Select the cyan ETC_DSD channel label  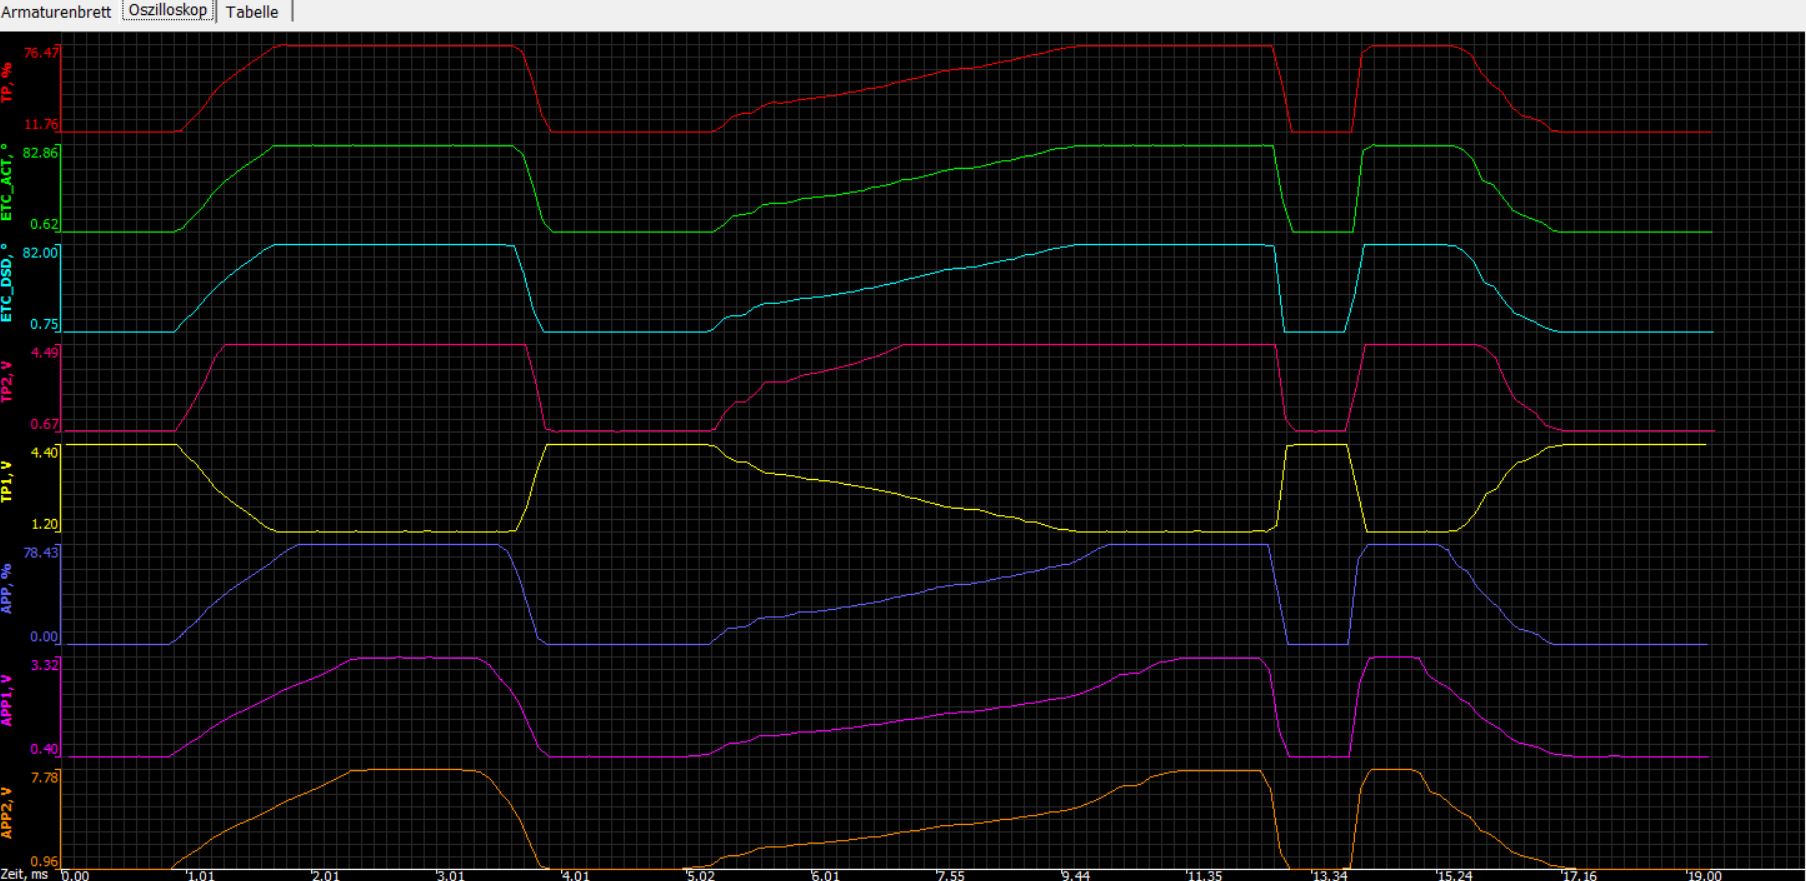click(7, 282)
